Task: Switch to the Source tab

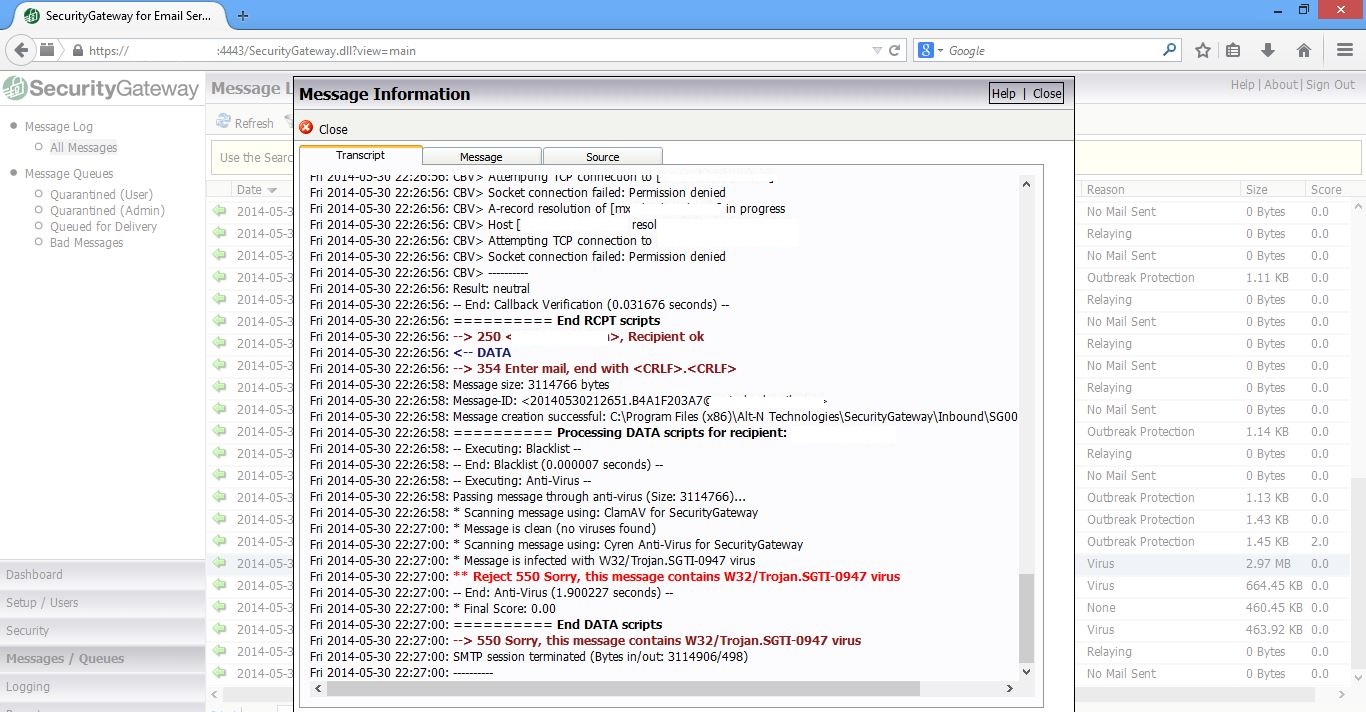Action: [x=602, y=157]
